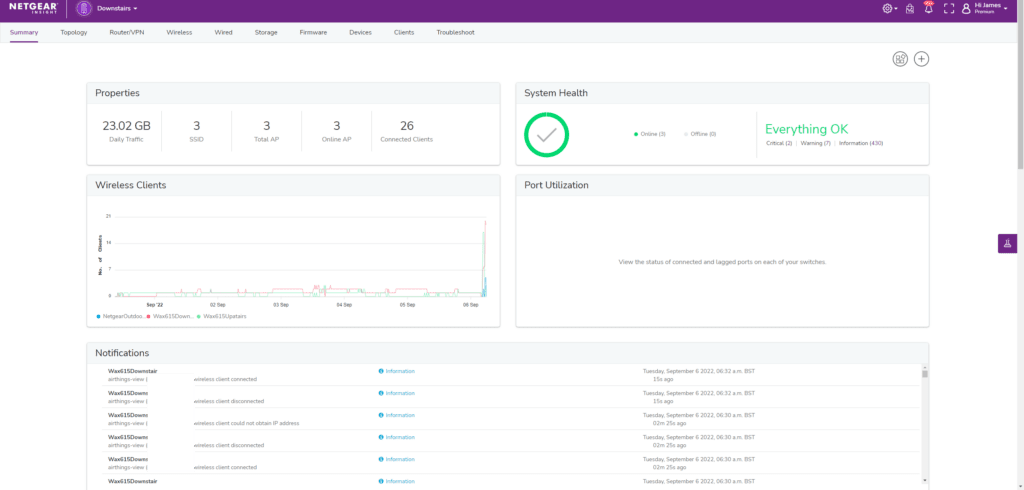Open the shopping bag store icon
This screenshot has height=490, width=1024.
[x=909, y=9]
